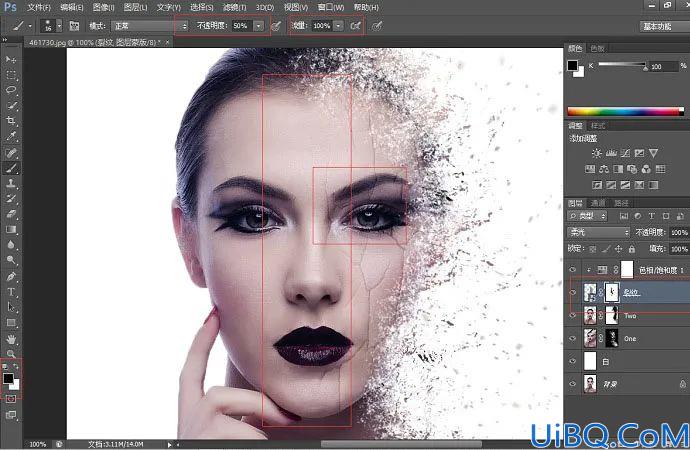Open brush mode 正常 dropdown
The height and width of the screenshot is (450, 690).
point(150,26)
